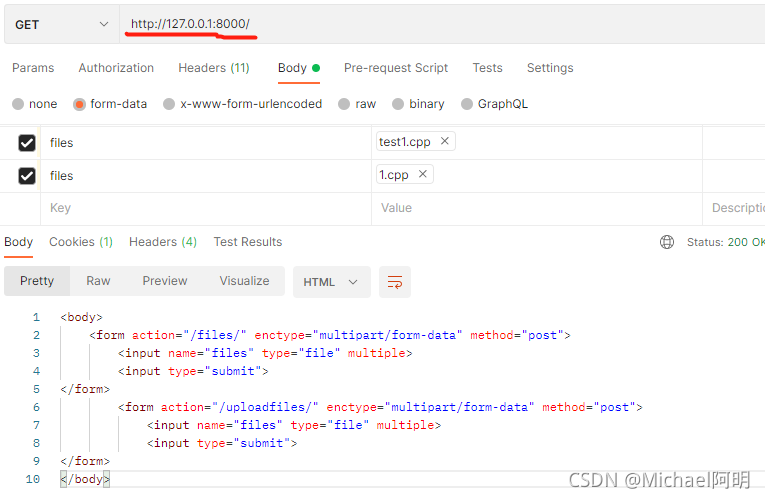Image resolution: width=765 pixels, height=498 pixels.
Task: Click response line 1 with the body tag
Action: 81,317
